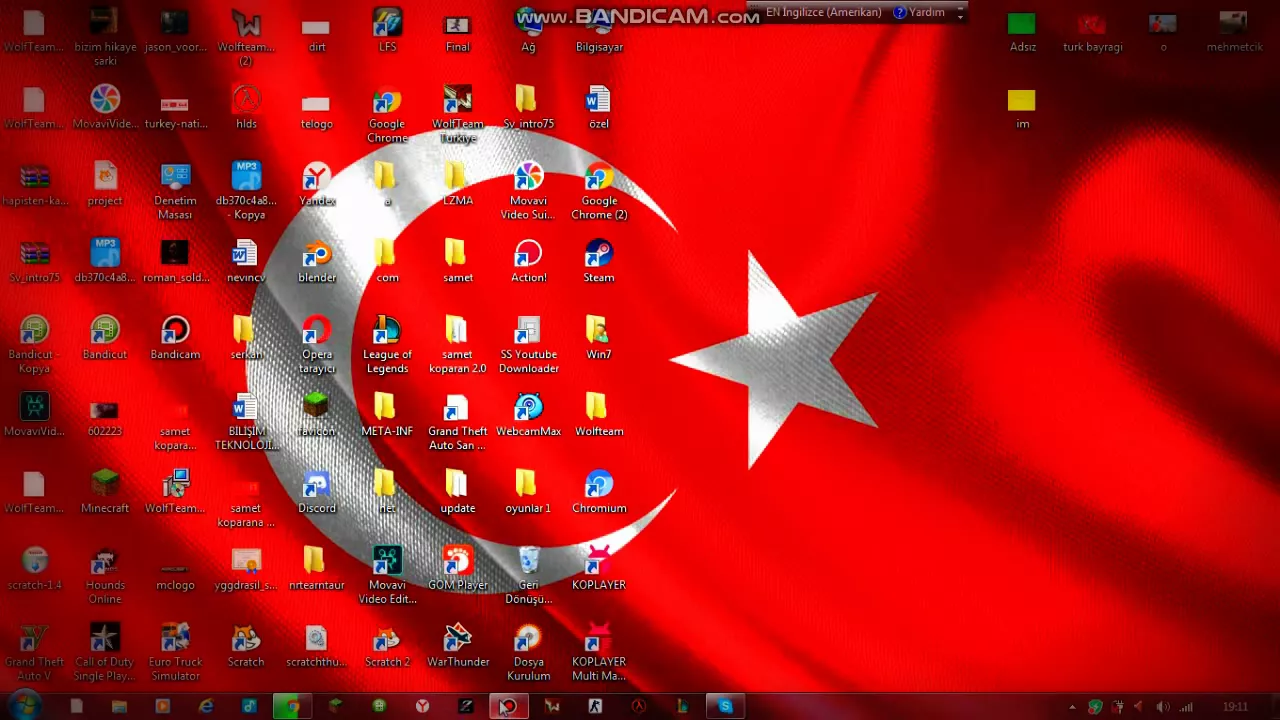Open the özel Word document

[599, 107]
